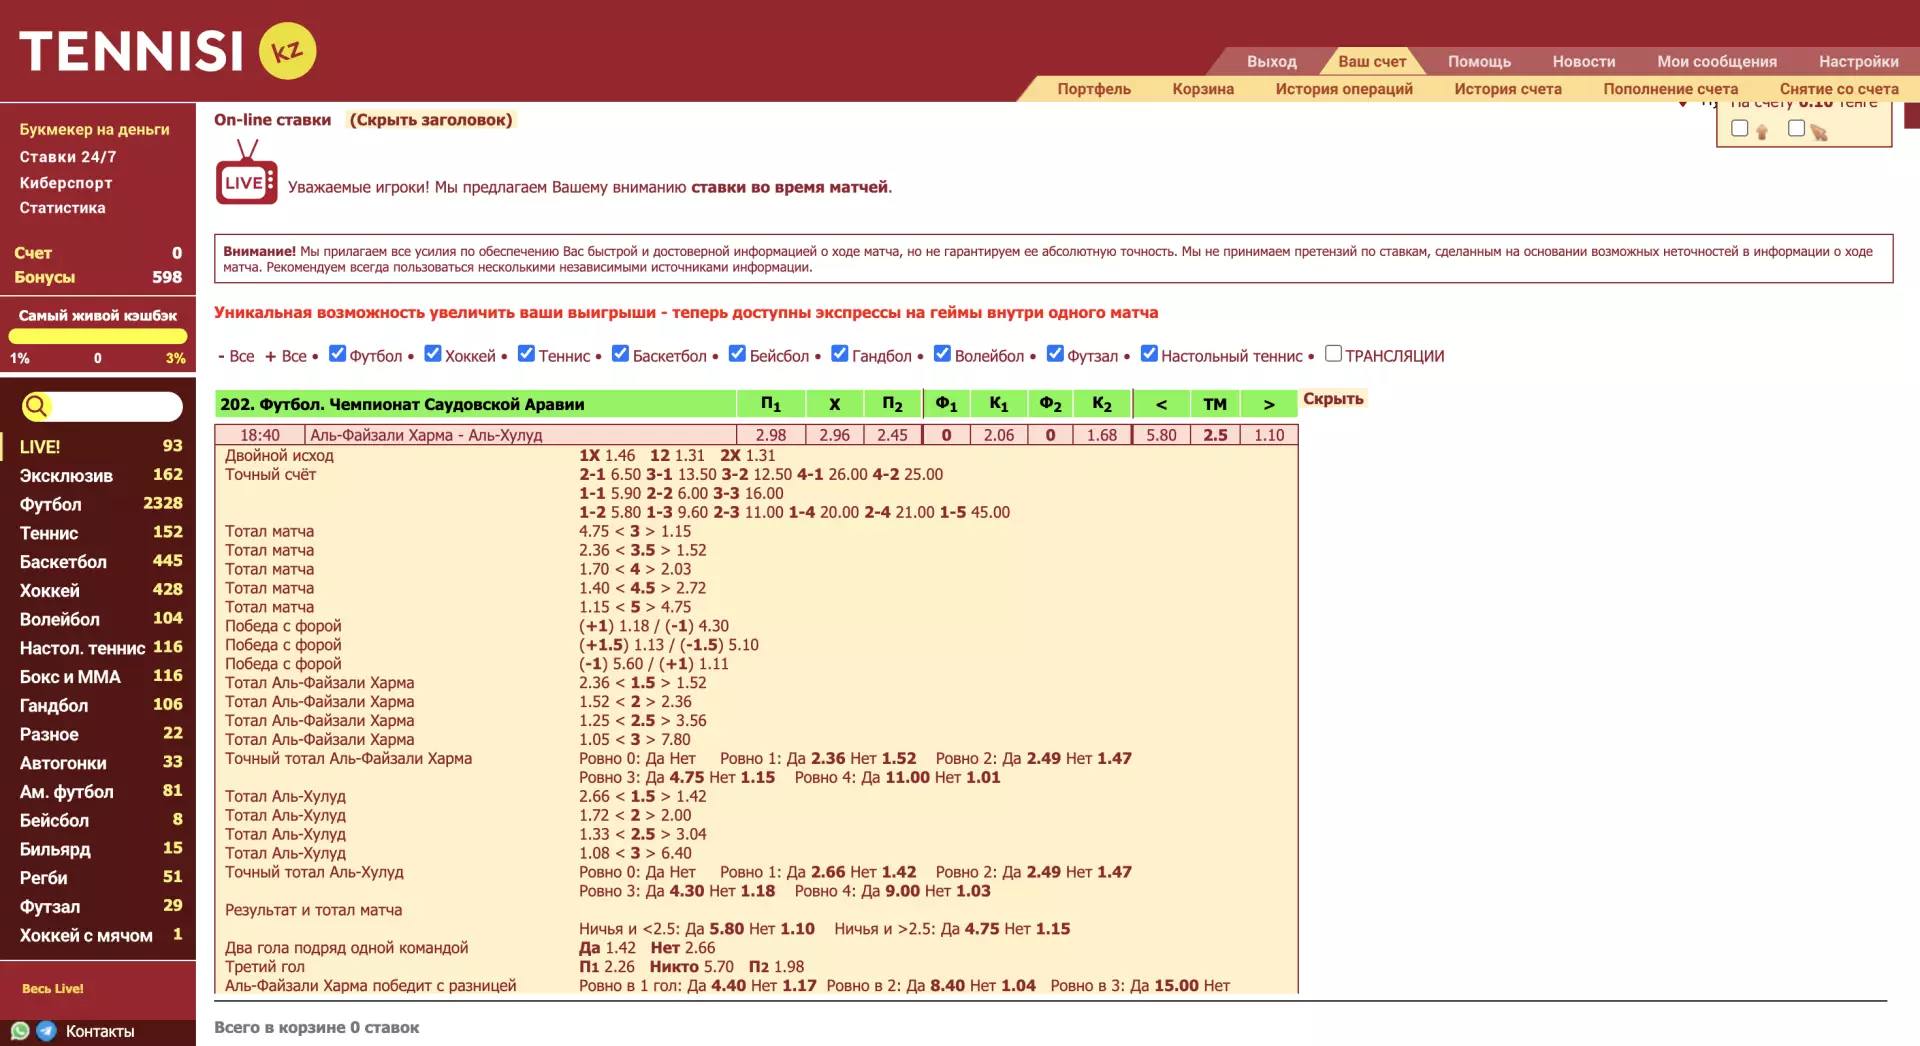This screenshot has width=1920, height=1046.
Task: Select П2 odds 2.45
Action: pos(892,435)
